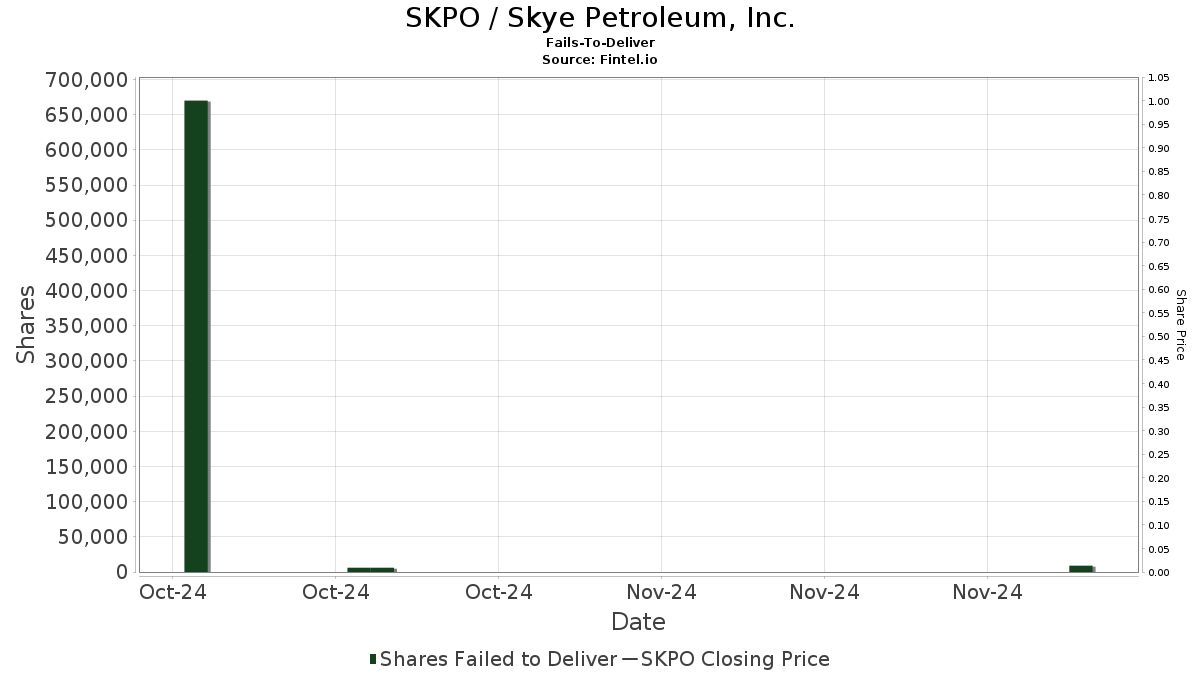Click the 350,000 tick label
1200x675 pixels.
click(87, 326)
